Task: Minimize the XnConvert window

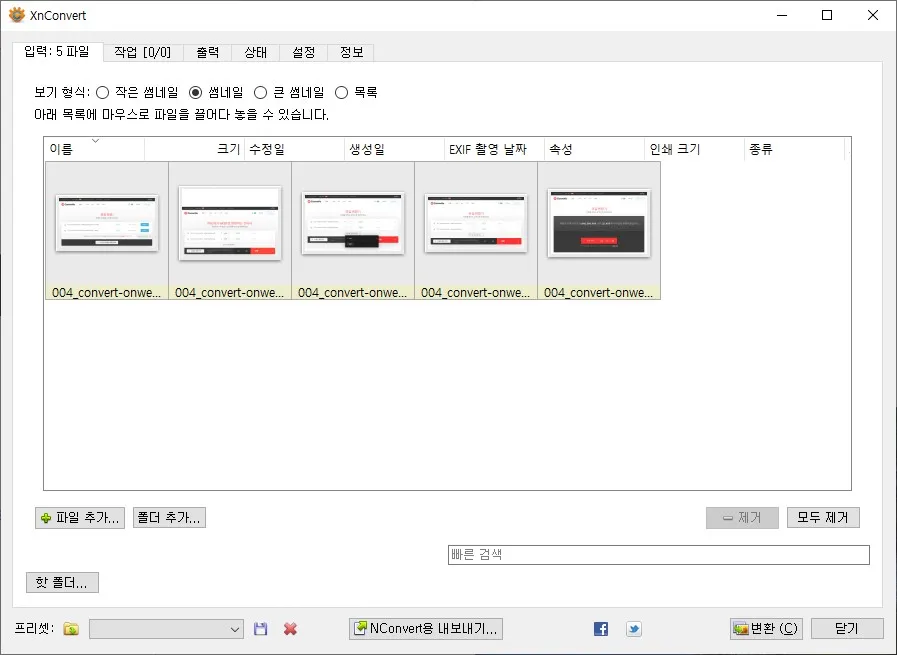Action: tap(782, 15)
